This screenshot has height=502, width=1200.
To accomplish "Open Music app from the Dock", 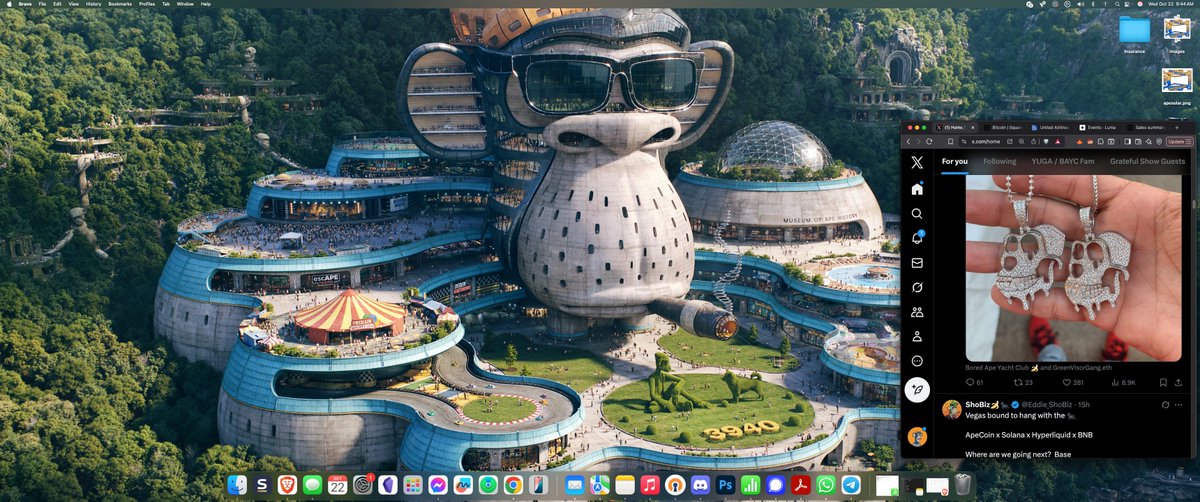I will [x=650, y=484].
